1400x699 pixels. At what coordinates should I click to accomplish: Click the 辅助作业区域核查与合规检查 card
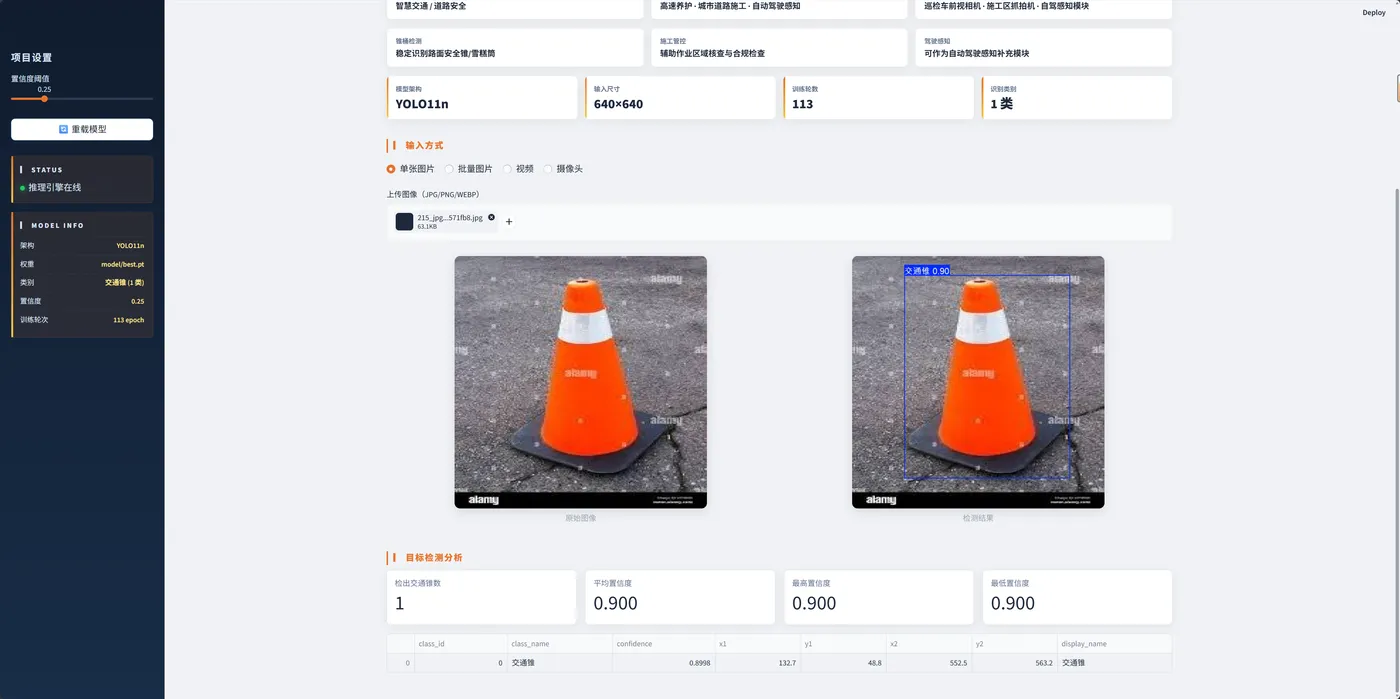779,47
